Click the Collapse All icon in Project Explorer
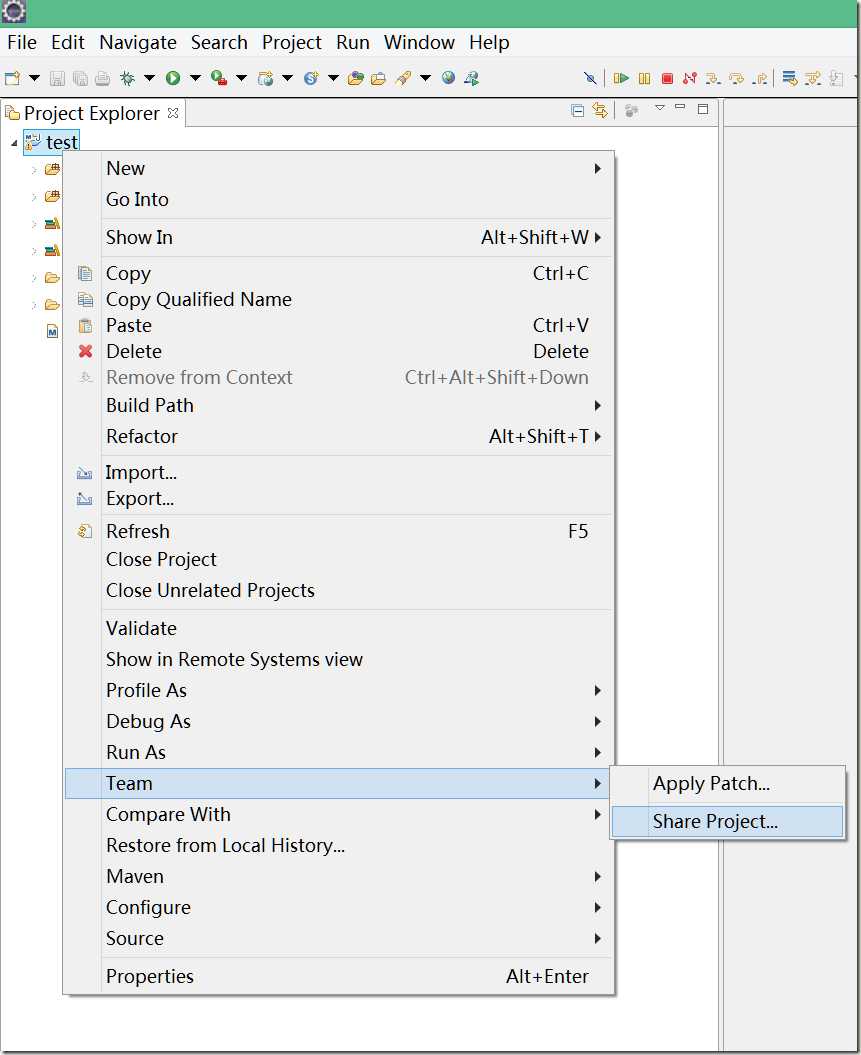 [577, 110]
